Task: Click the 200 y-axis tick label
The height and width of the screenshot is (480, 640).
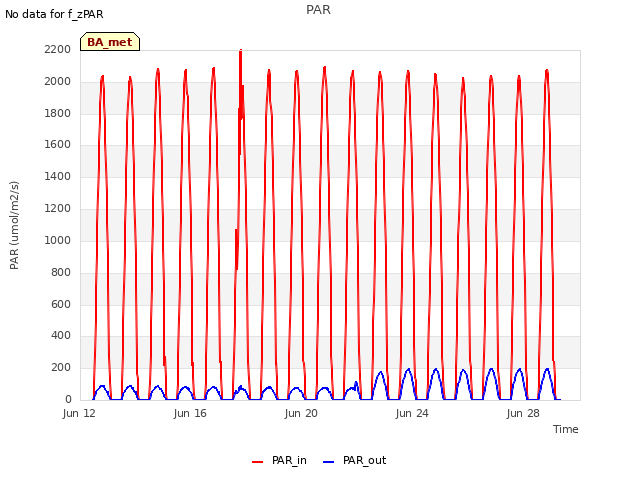Action: point(61,367)
